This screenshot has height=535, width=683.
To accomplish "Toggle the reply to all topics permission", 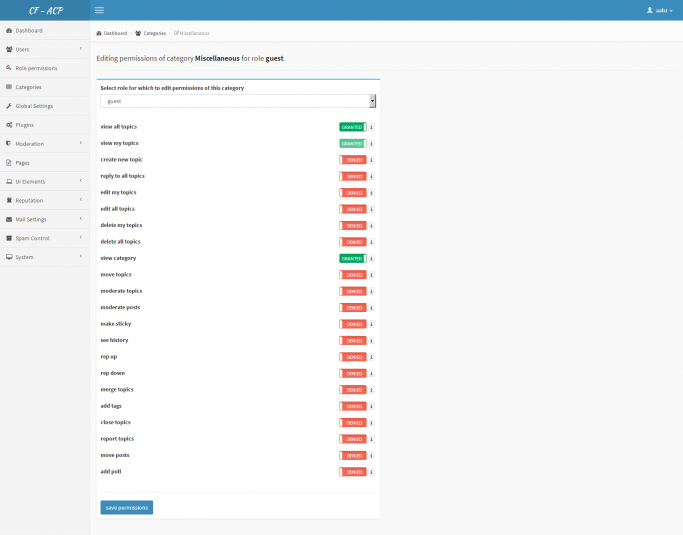I will (353, 176).
